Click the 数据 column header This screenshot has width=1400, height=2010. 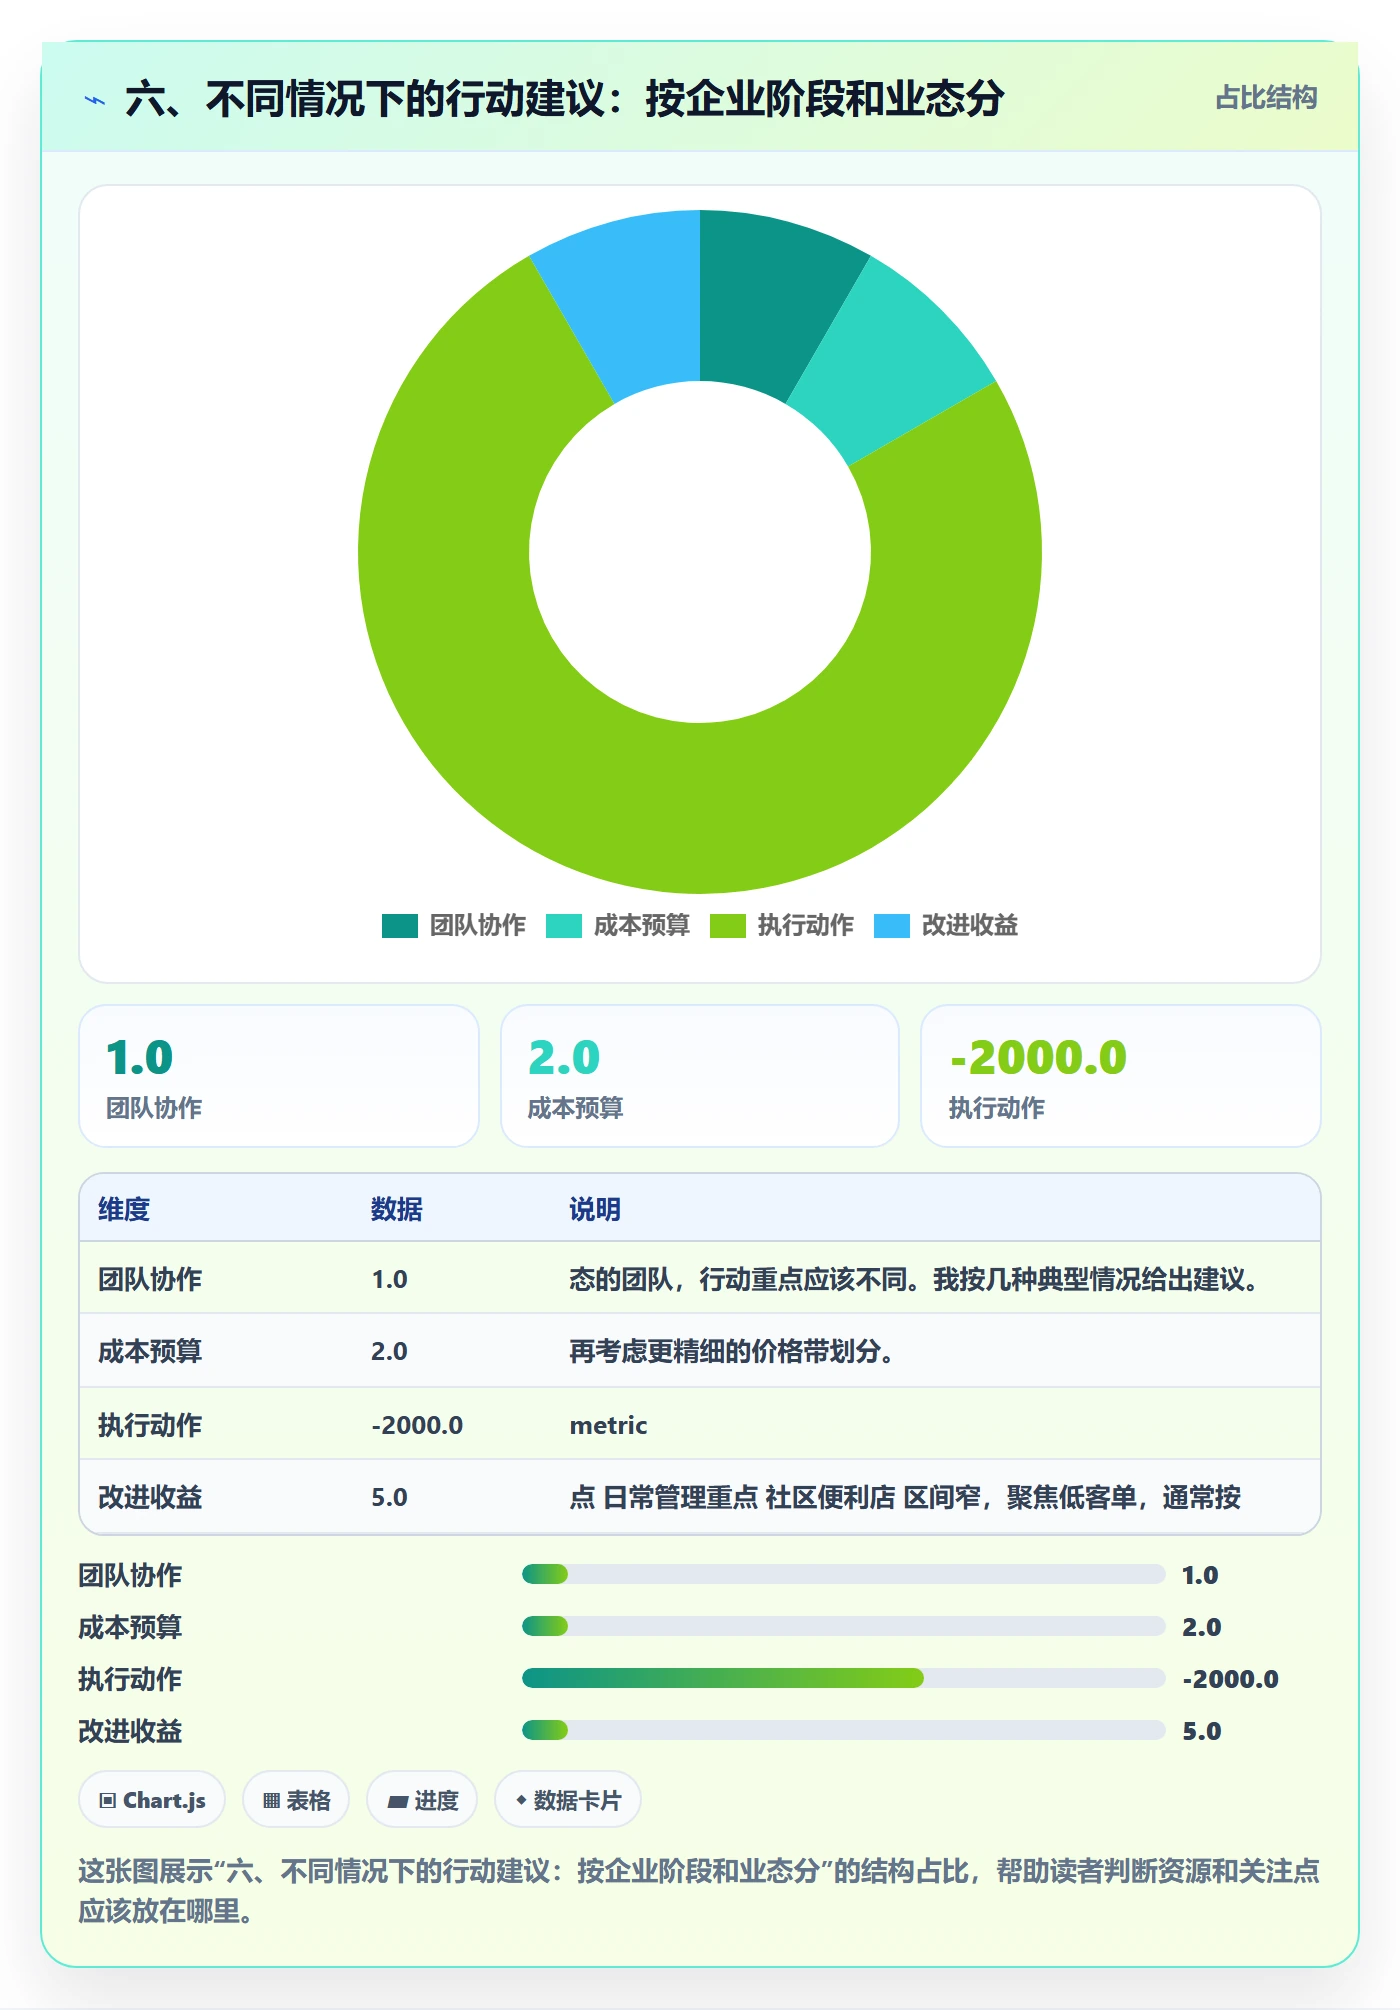pos(397,1209)
